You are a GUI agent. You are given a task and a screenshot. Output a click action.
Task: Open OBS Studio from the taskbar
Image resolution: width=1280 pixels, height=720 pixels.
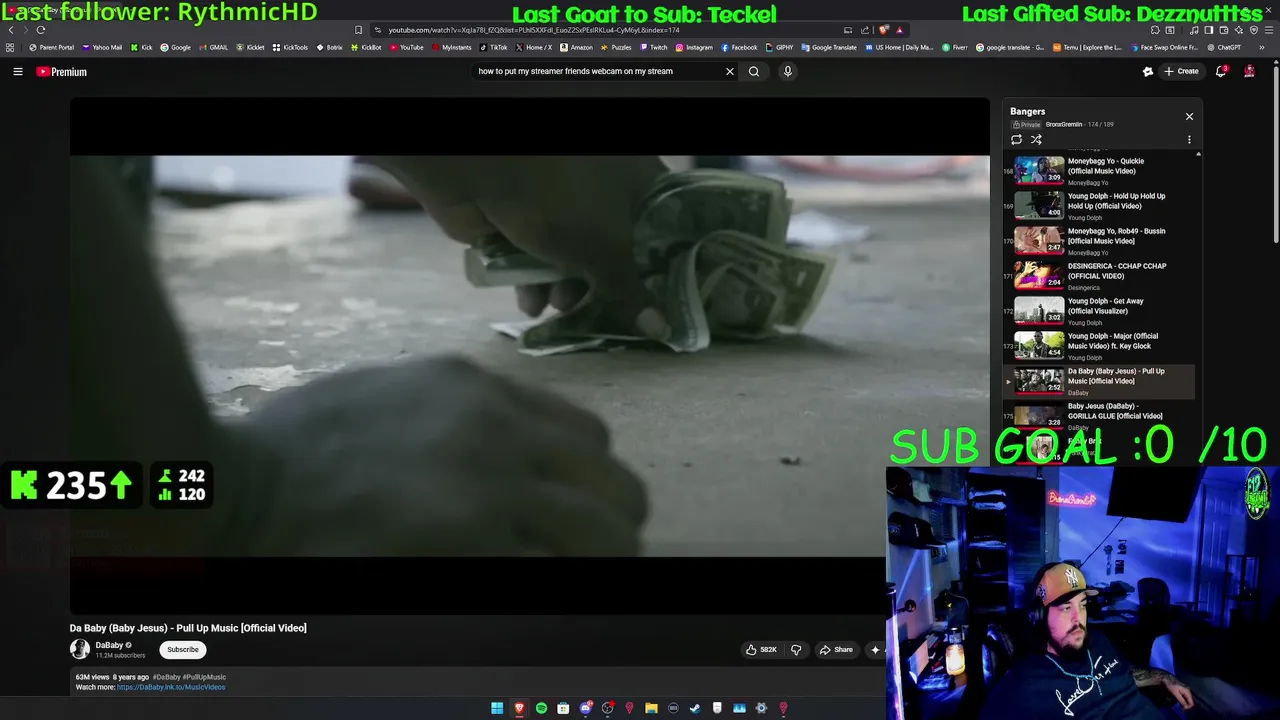point(607,708)
